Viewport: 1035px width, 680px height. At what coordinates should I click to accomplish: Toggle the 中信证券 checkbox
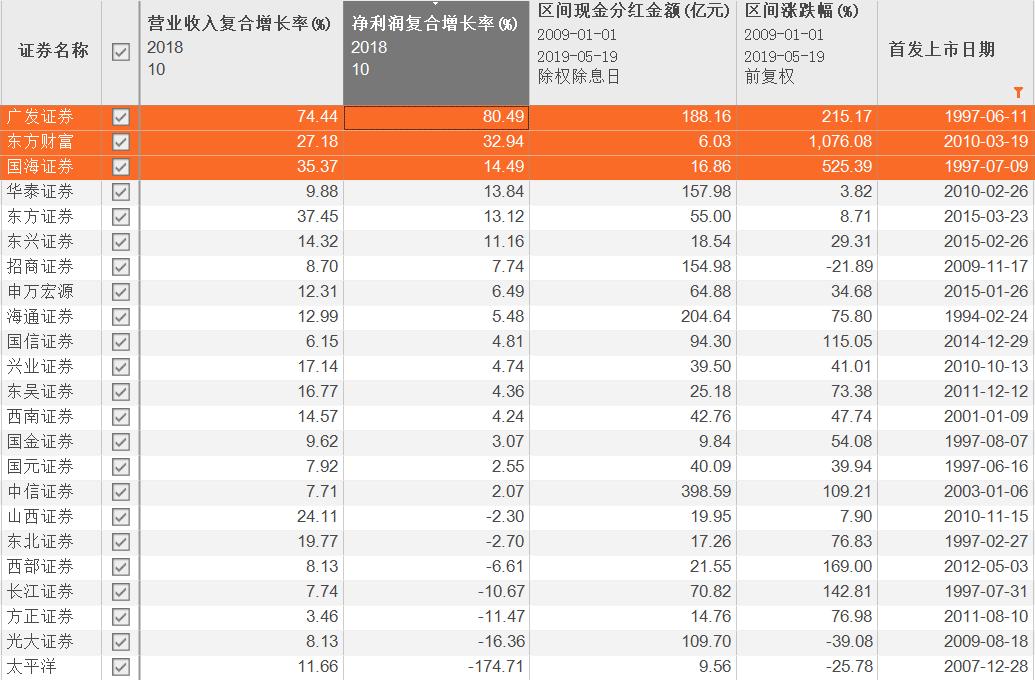(121, 491)
